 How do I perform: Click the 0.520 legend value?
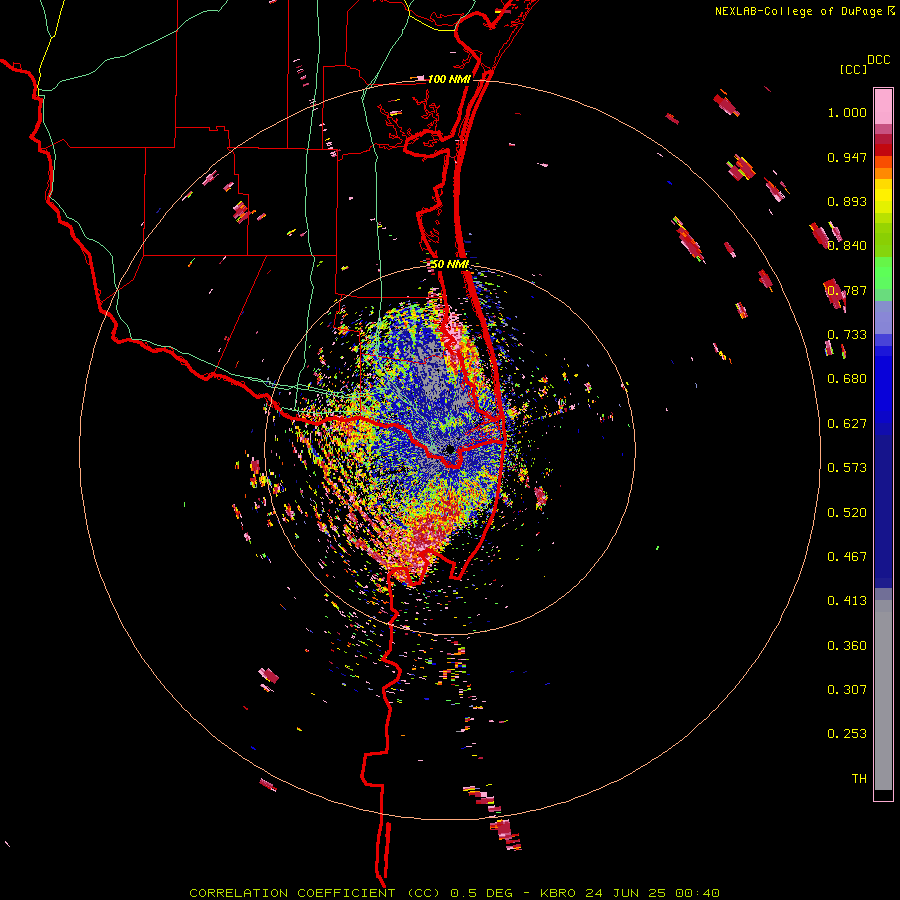[847, 513]
